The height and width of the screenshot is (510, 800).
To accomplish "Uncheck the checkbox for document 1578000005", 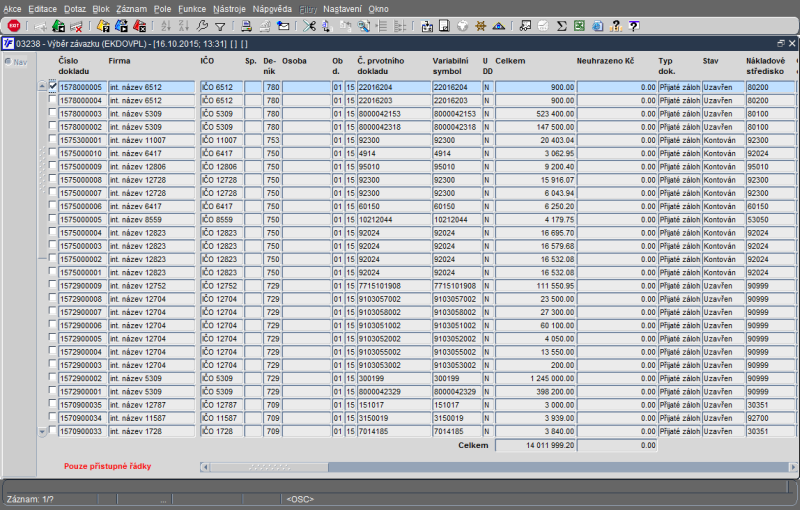I will (x=53, y=86).
